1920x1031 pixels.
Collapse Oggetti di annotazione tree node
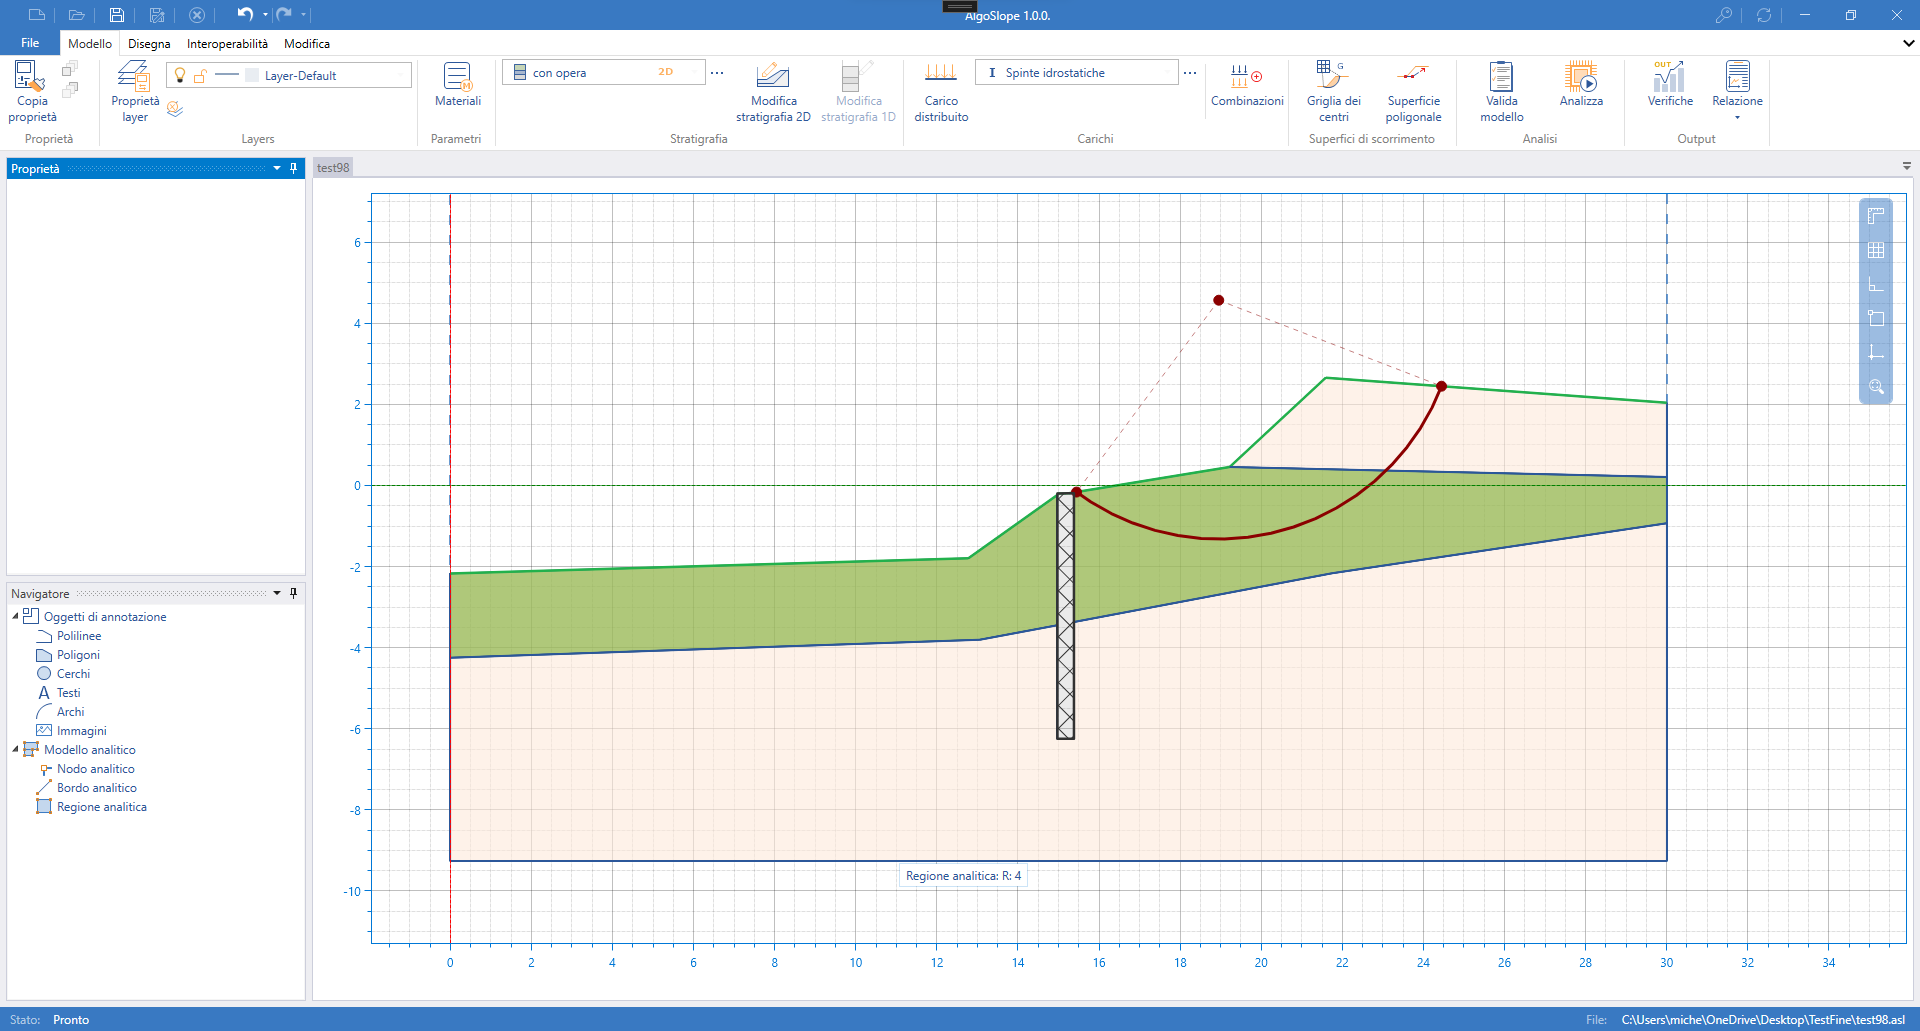point(15,616)
